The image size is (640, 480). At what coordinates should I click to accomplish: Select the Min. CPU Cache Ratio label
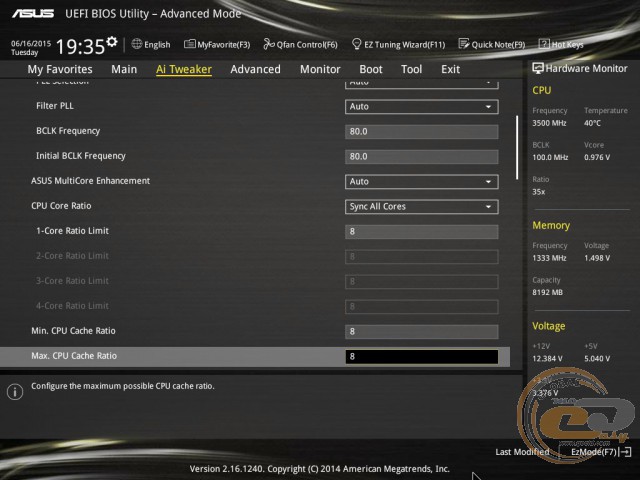73,331
